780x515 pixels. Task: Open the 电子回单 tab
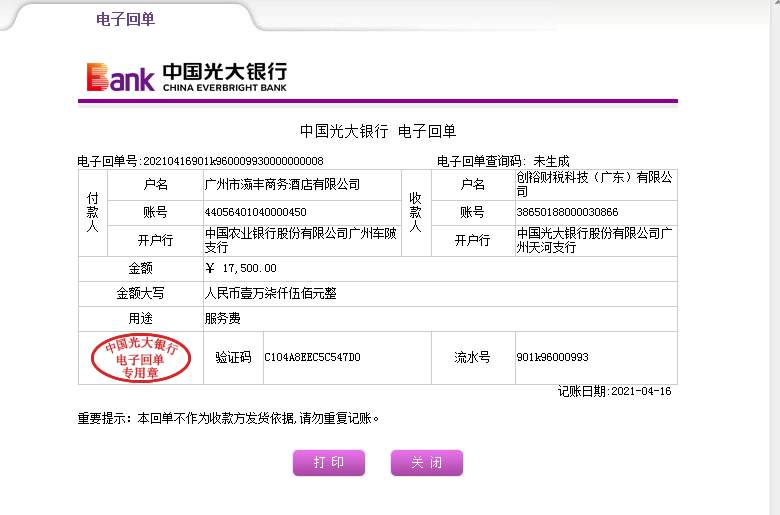[x=125, y=19]
